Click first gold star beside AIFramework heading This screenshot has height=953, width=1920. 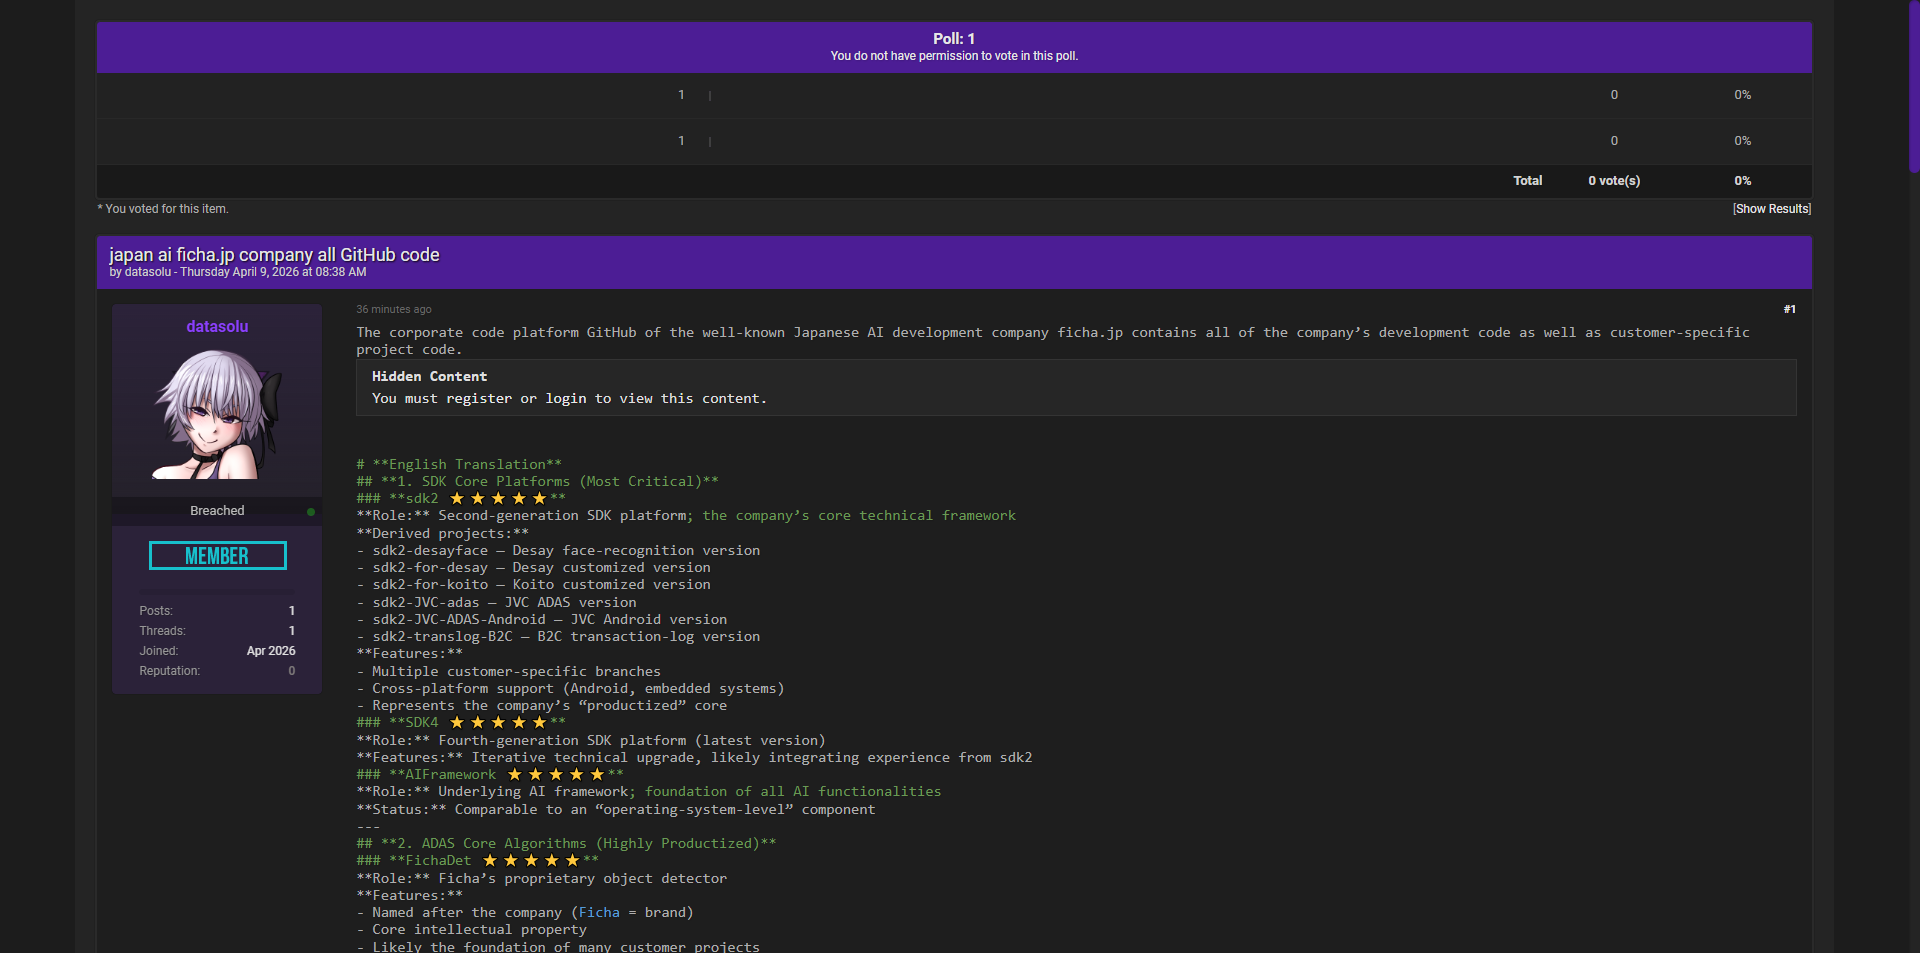click(x=515, y=775)
